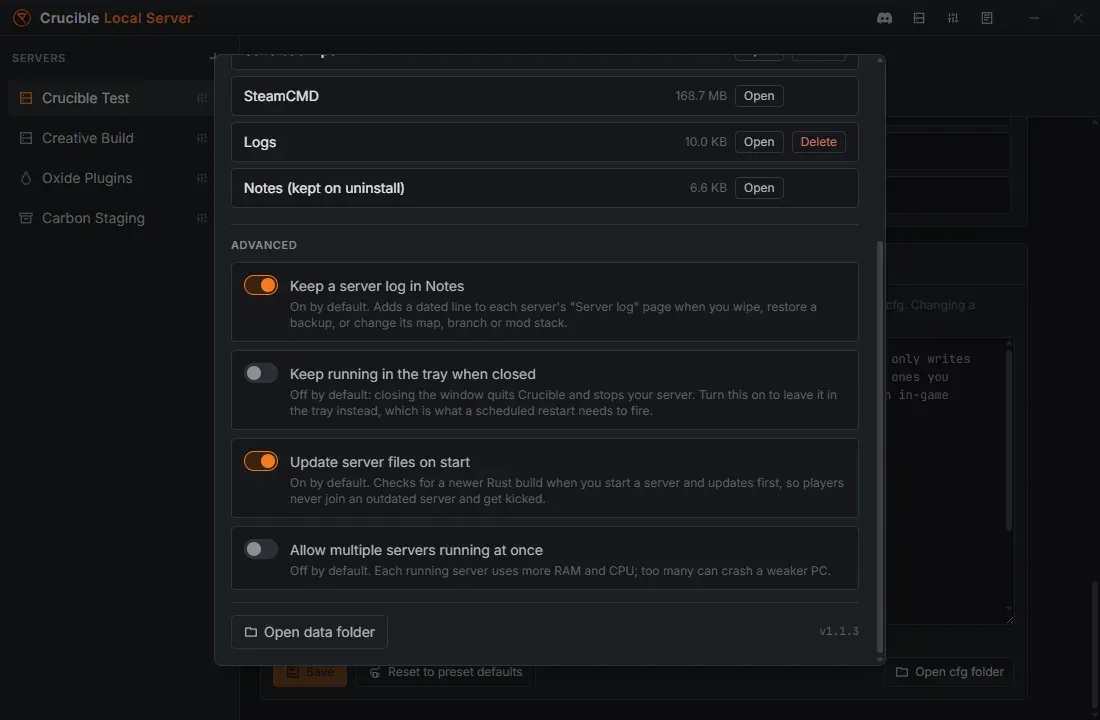Screen dimensions: 1100x720
Task: Open the sliders icon on Oxide Plugins row
Action: coord(202,178)
